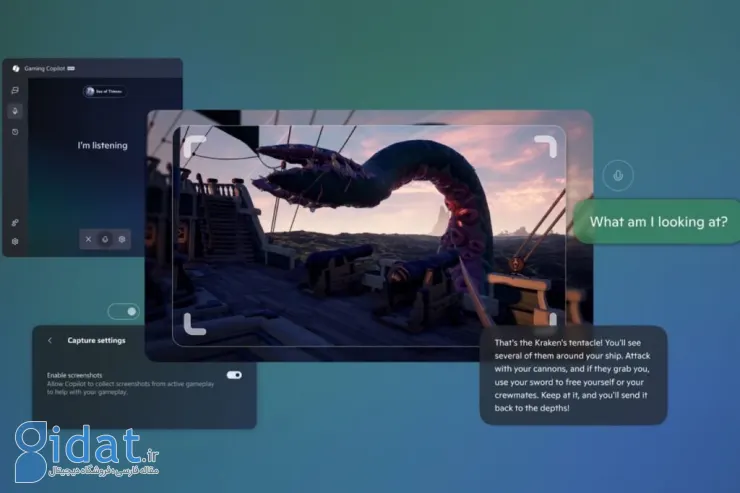Viewport: 740px width, 493px height.
Task: Go back from Capture settings
Action: tap(50, 340)
